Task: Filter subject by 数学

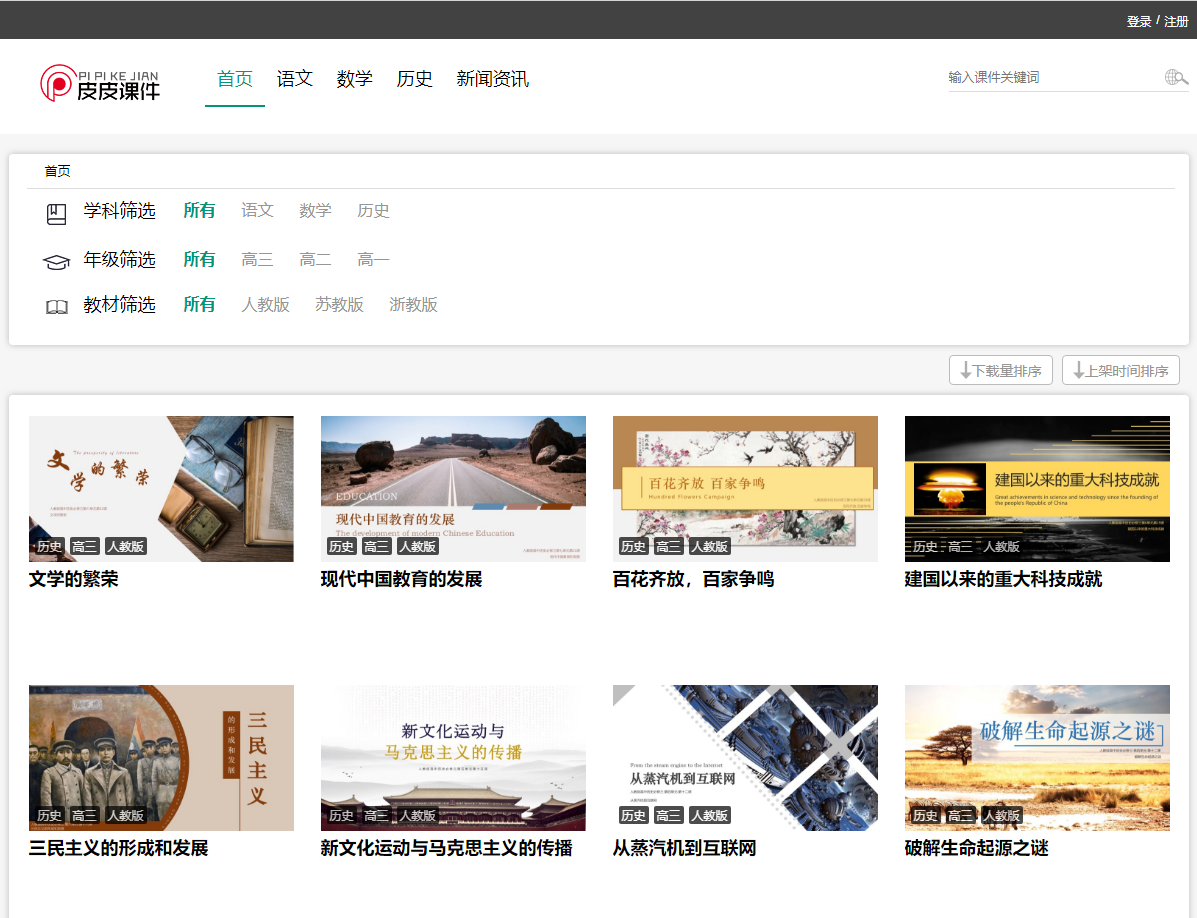Action: [315, 211]
